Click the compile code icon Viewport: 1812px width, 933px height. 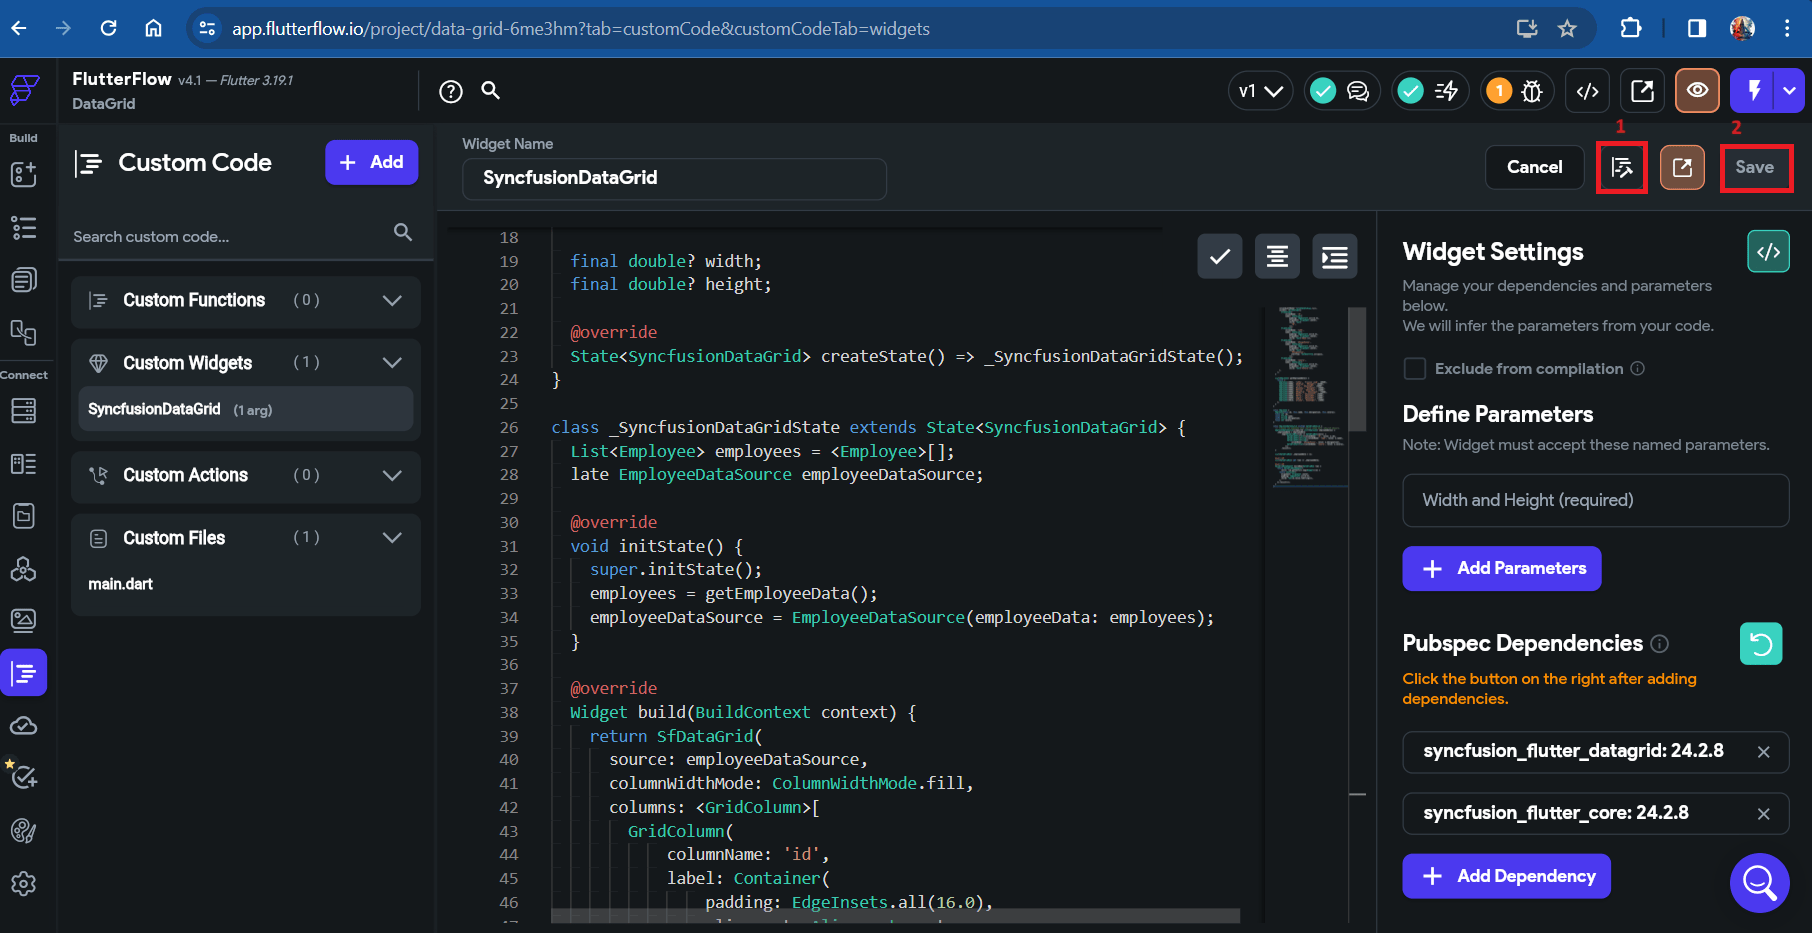coord(1622,168)
